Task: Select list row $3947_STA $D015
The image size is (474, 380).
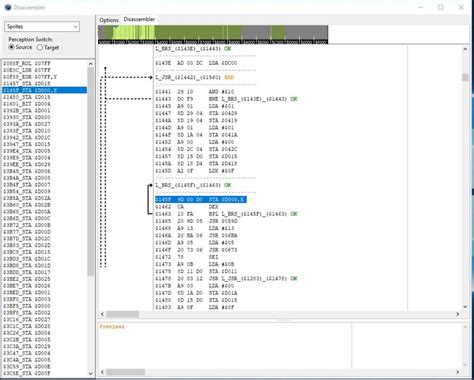Action: point(45,144)
